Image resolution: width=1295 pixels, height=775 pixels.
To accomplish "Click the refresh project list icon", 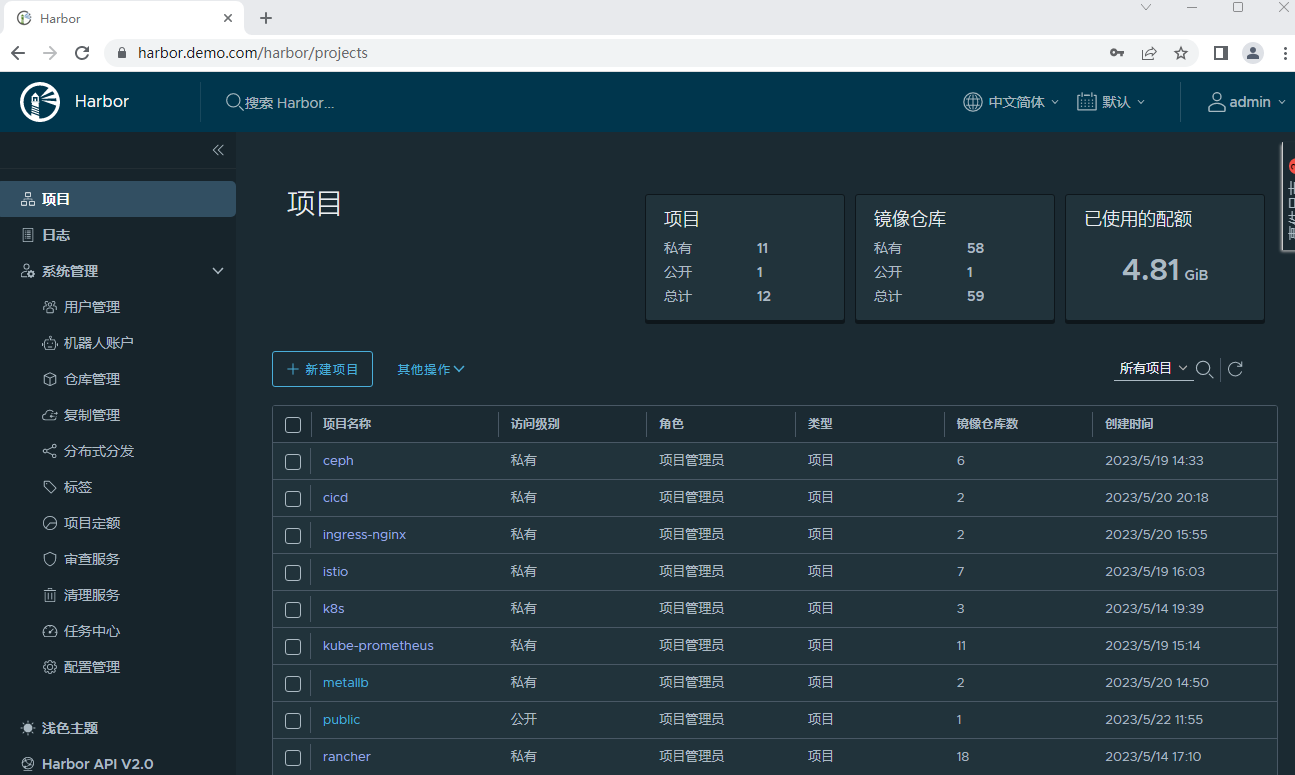I will click(1235, 369).
